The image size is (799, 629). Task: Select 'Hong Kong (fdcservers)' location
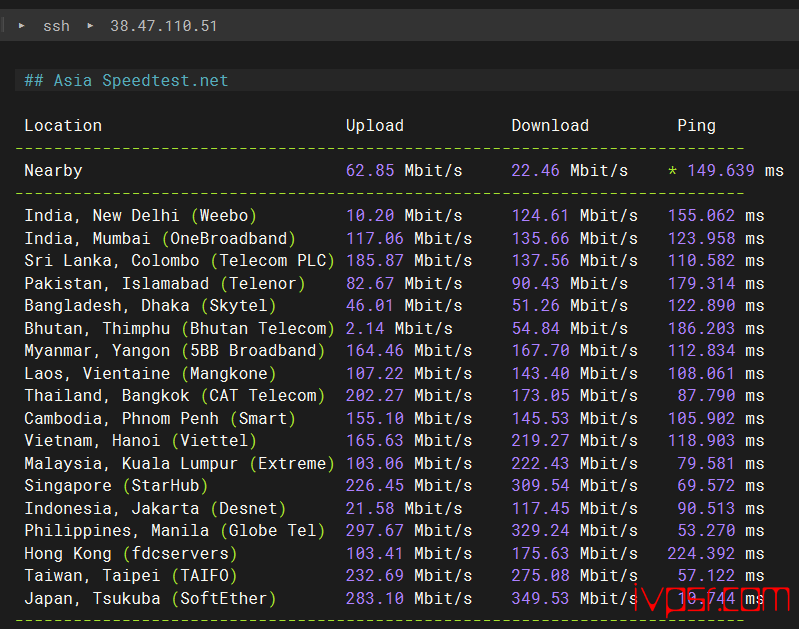coord(131,554)
